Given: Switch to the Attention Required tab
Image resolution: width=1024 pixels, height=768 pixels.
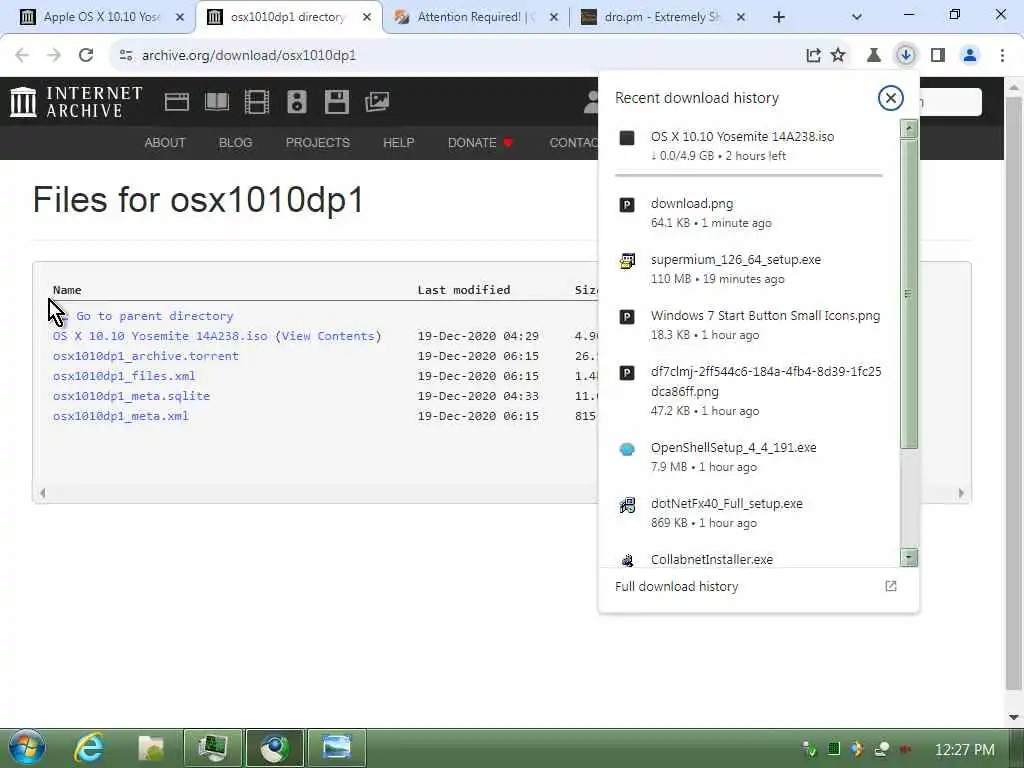Looking at the screenshot, I should tap(475, 17).
